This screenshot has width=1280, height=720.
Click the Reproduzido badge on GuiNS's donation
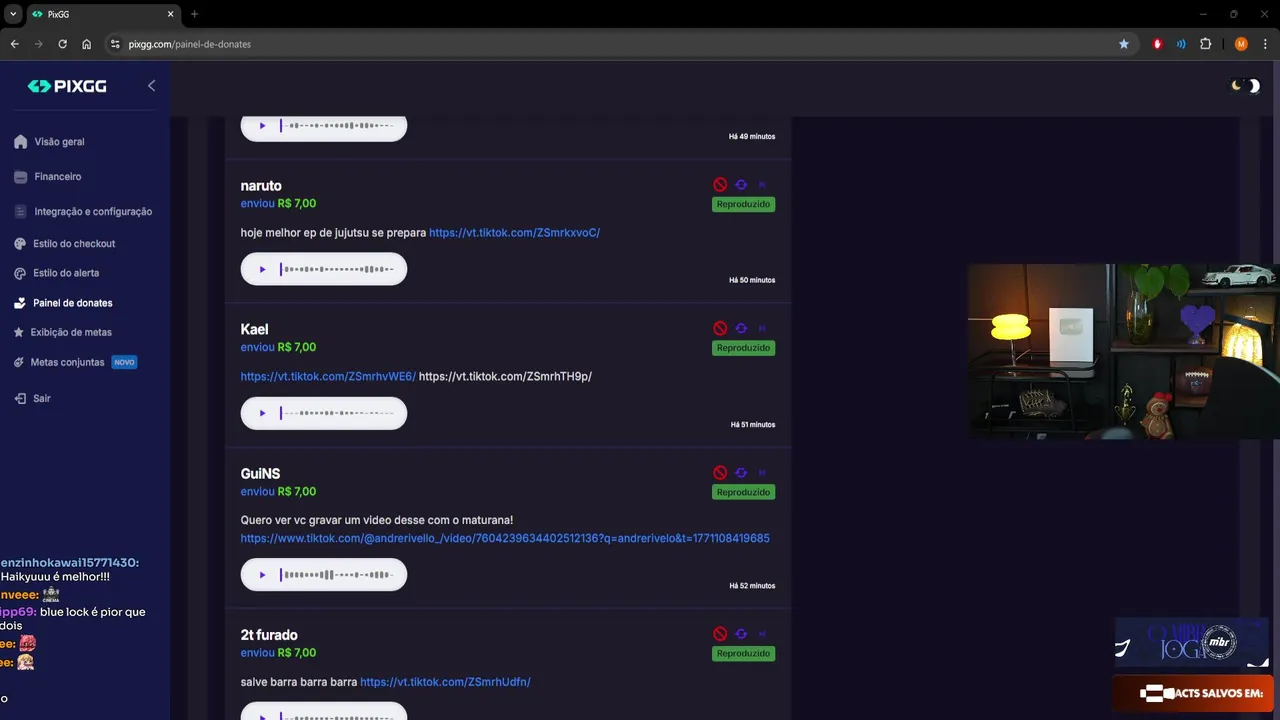pyautogui.click(x=743, y=492)
